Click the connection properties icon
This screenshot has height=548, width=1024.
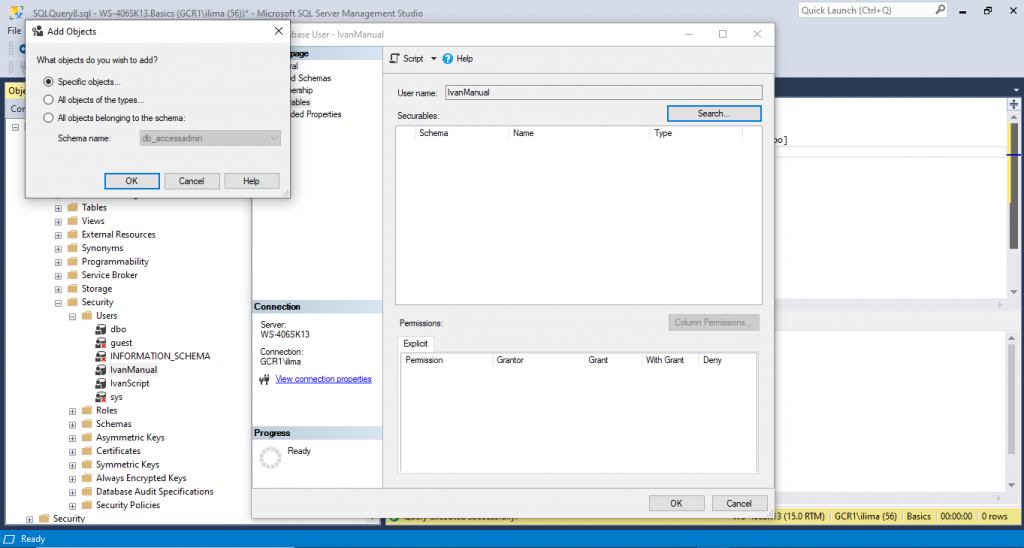[264, 379]
